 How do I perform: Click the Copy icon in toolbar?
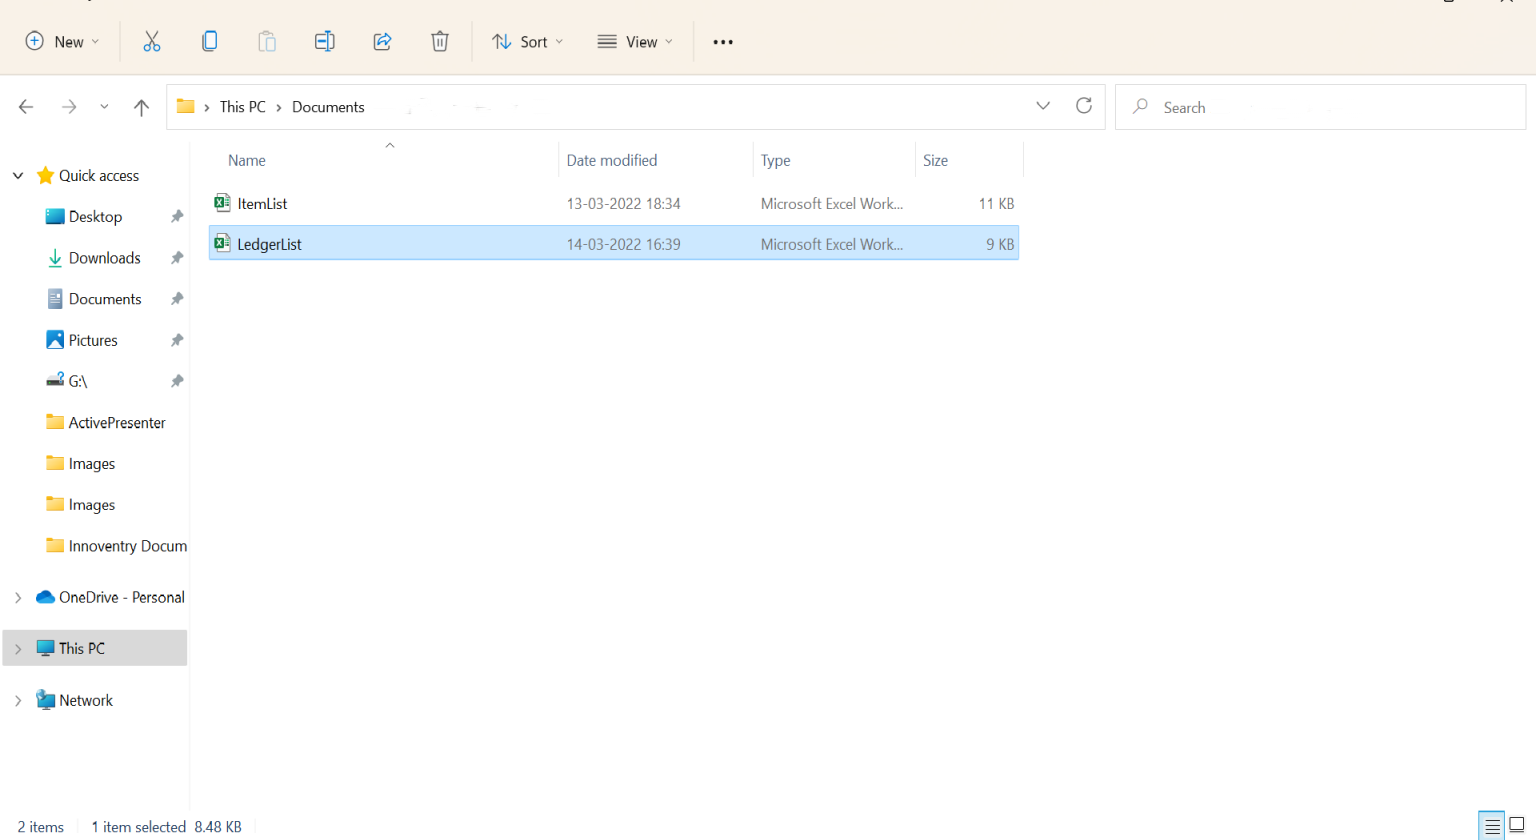[209, 41]
